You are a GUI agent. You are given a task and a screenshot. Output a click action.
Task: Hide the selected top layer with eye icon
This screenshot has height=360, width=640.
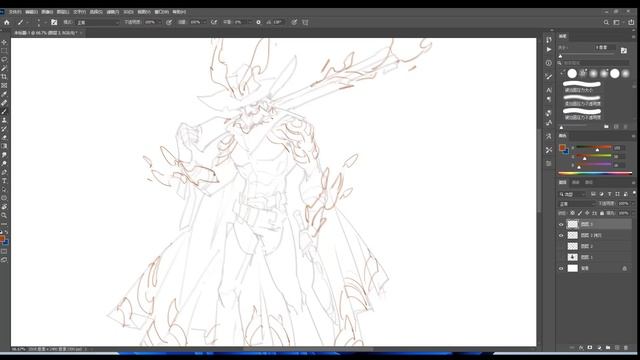(561, 224)
